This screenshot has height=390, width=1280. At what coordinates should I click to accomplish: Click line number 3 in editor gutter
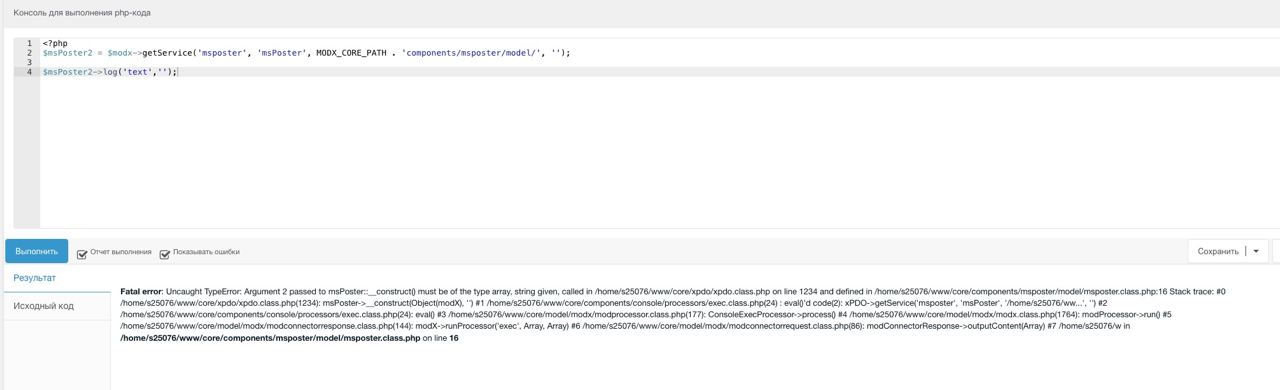[30, 62]
